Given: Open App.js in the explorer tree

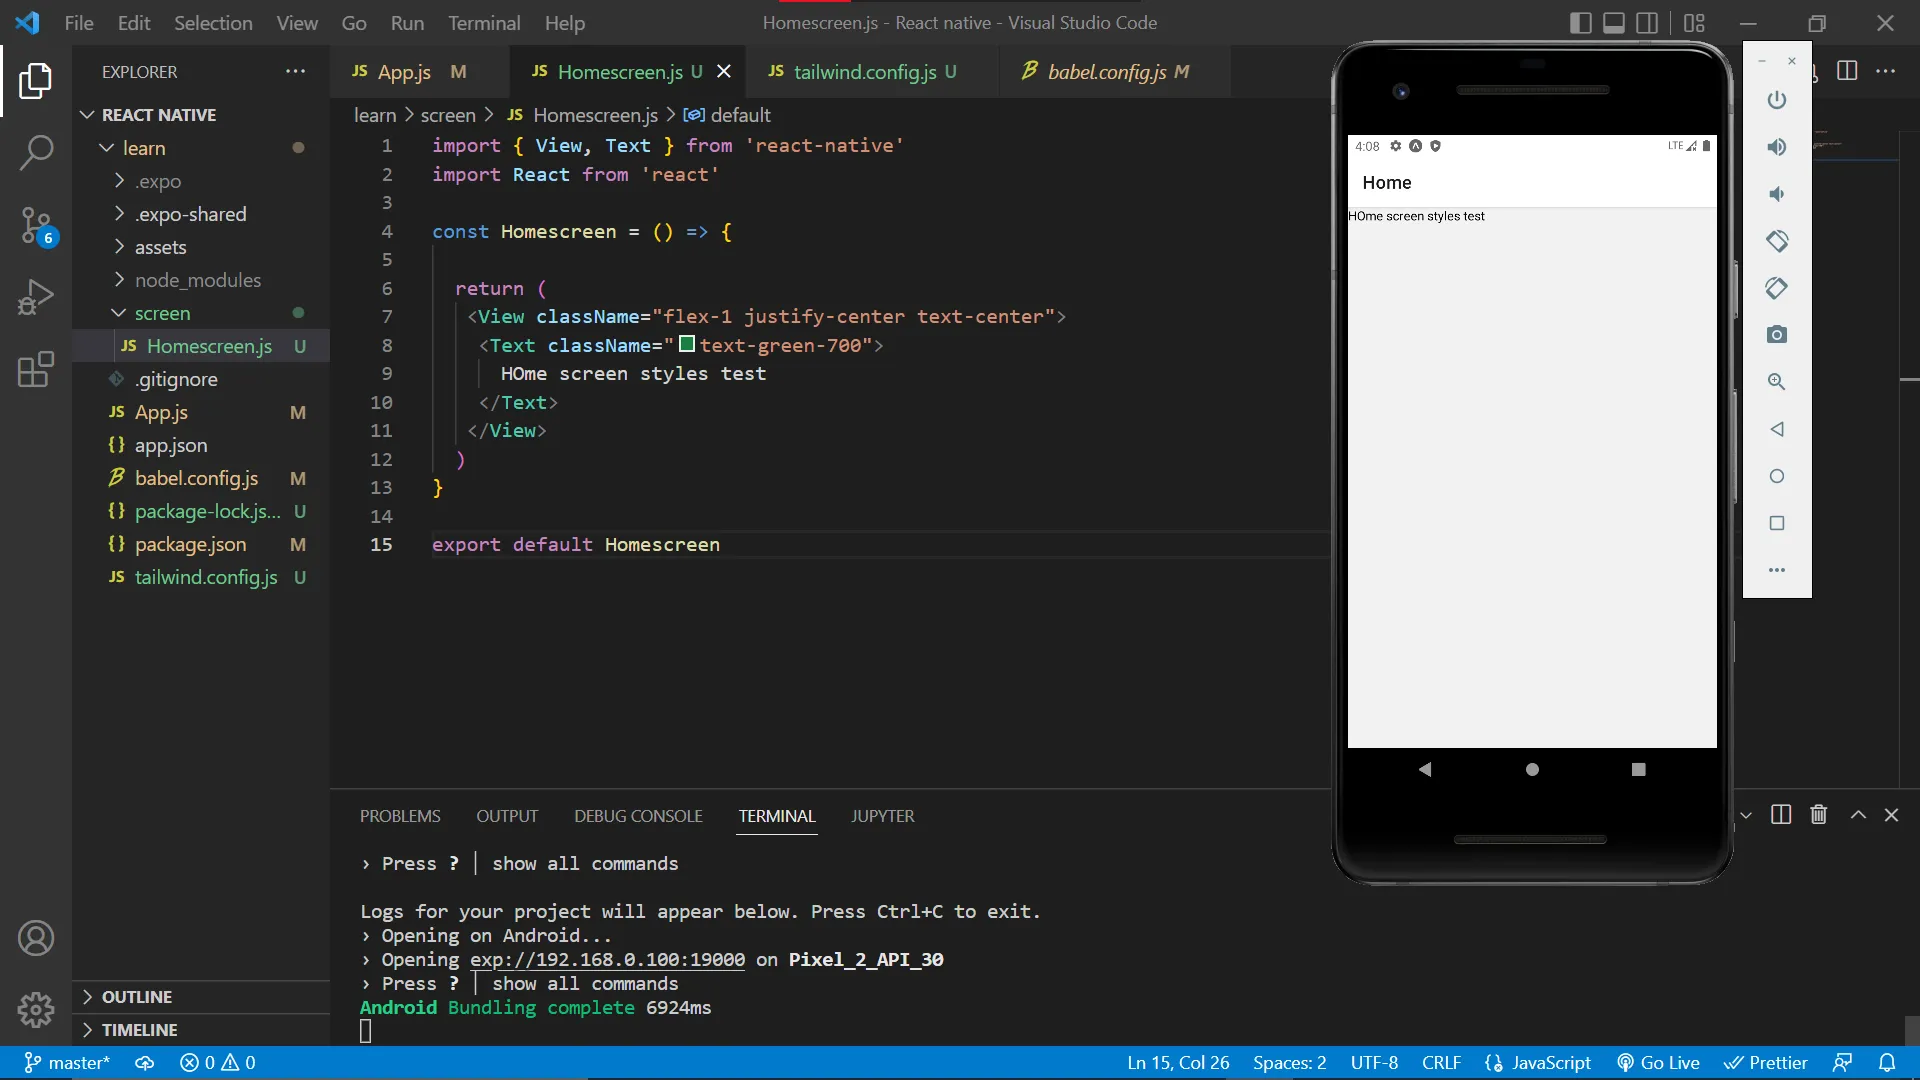Looking at the screenshot, I should pos(161,412).
